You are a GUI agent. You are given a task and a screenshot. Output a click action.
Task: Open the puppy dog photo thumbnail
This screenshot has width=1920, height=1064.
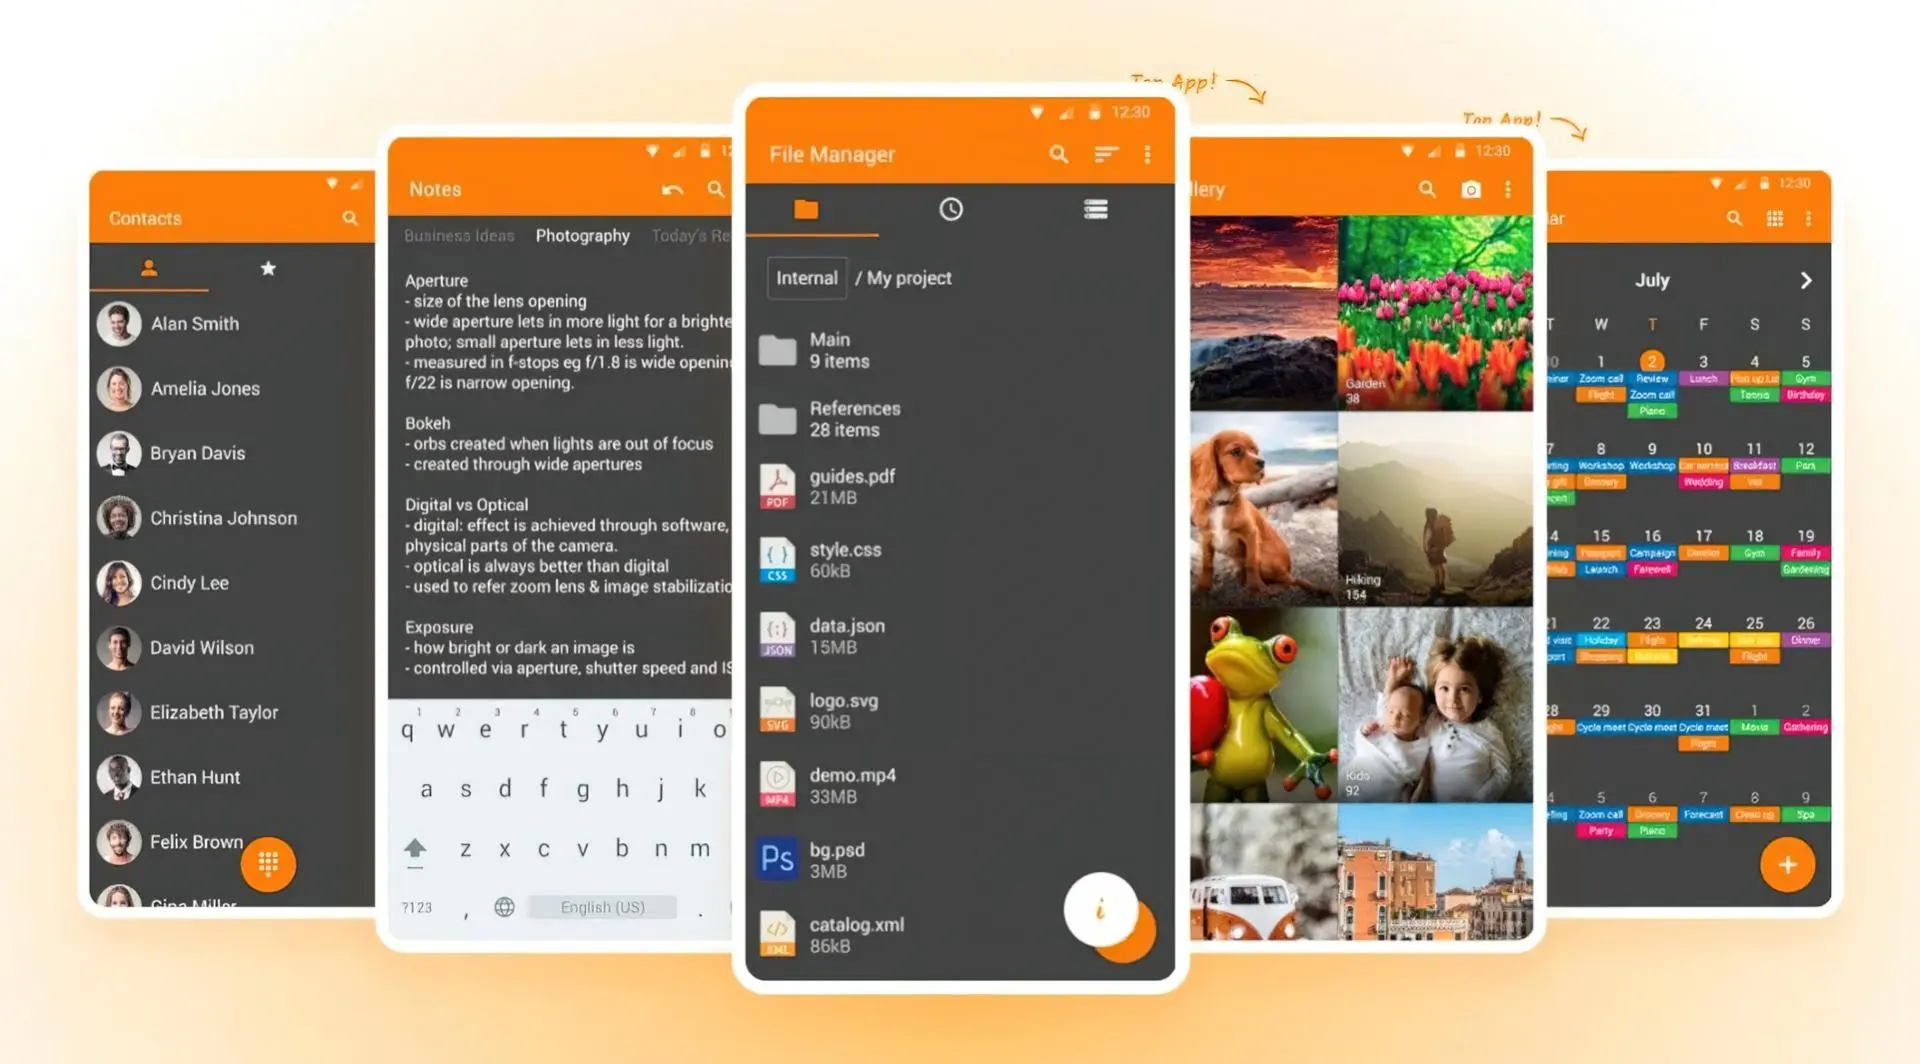[x=1264, y=509]
